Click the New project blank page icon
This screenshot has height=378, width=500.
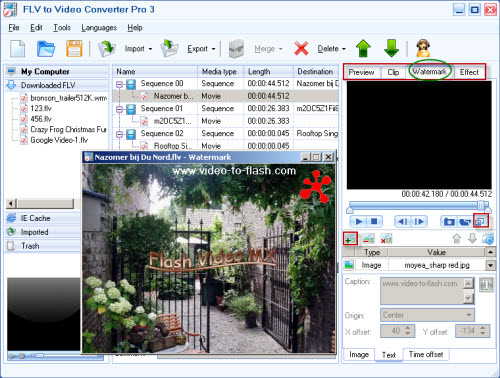18,49
